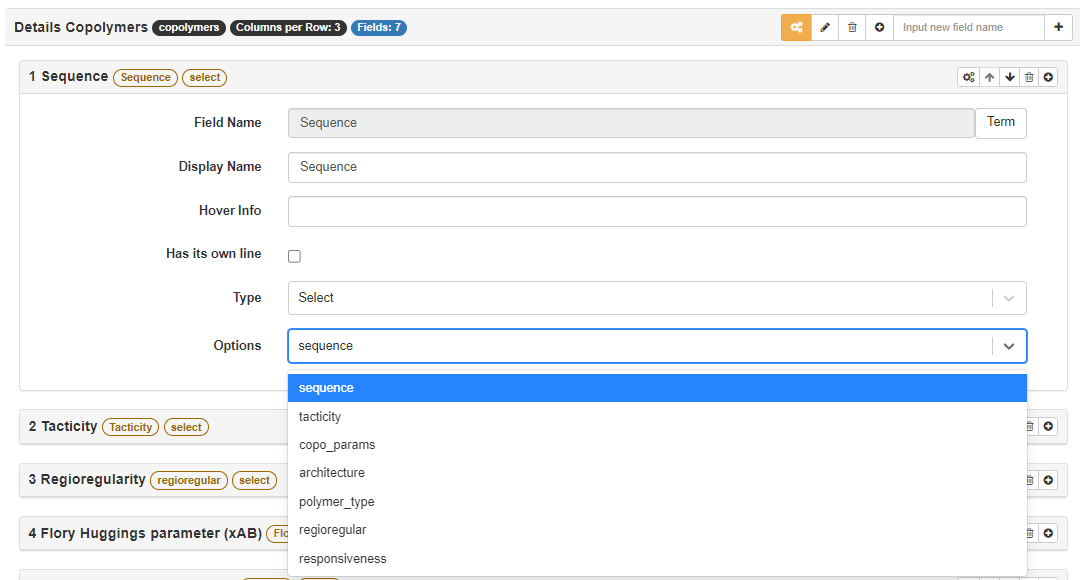
Task: Open the Type select dropdown
Action: tap(656, 298)
